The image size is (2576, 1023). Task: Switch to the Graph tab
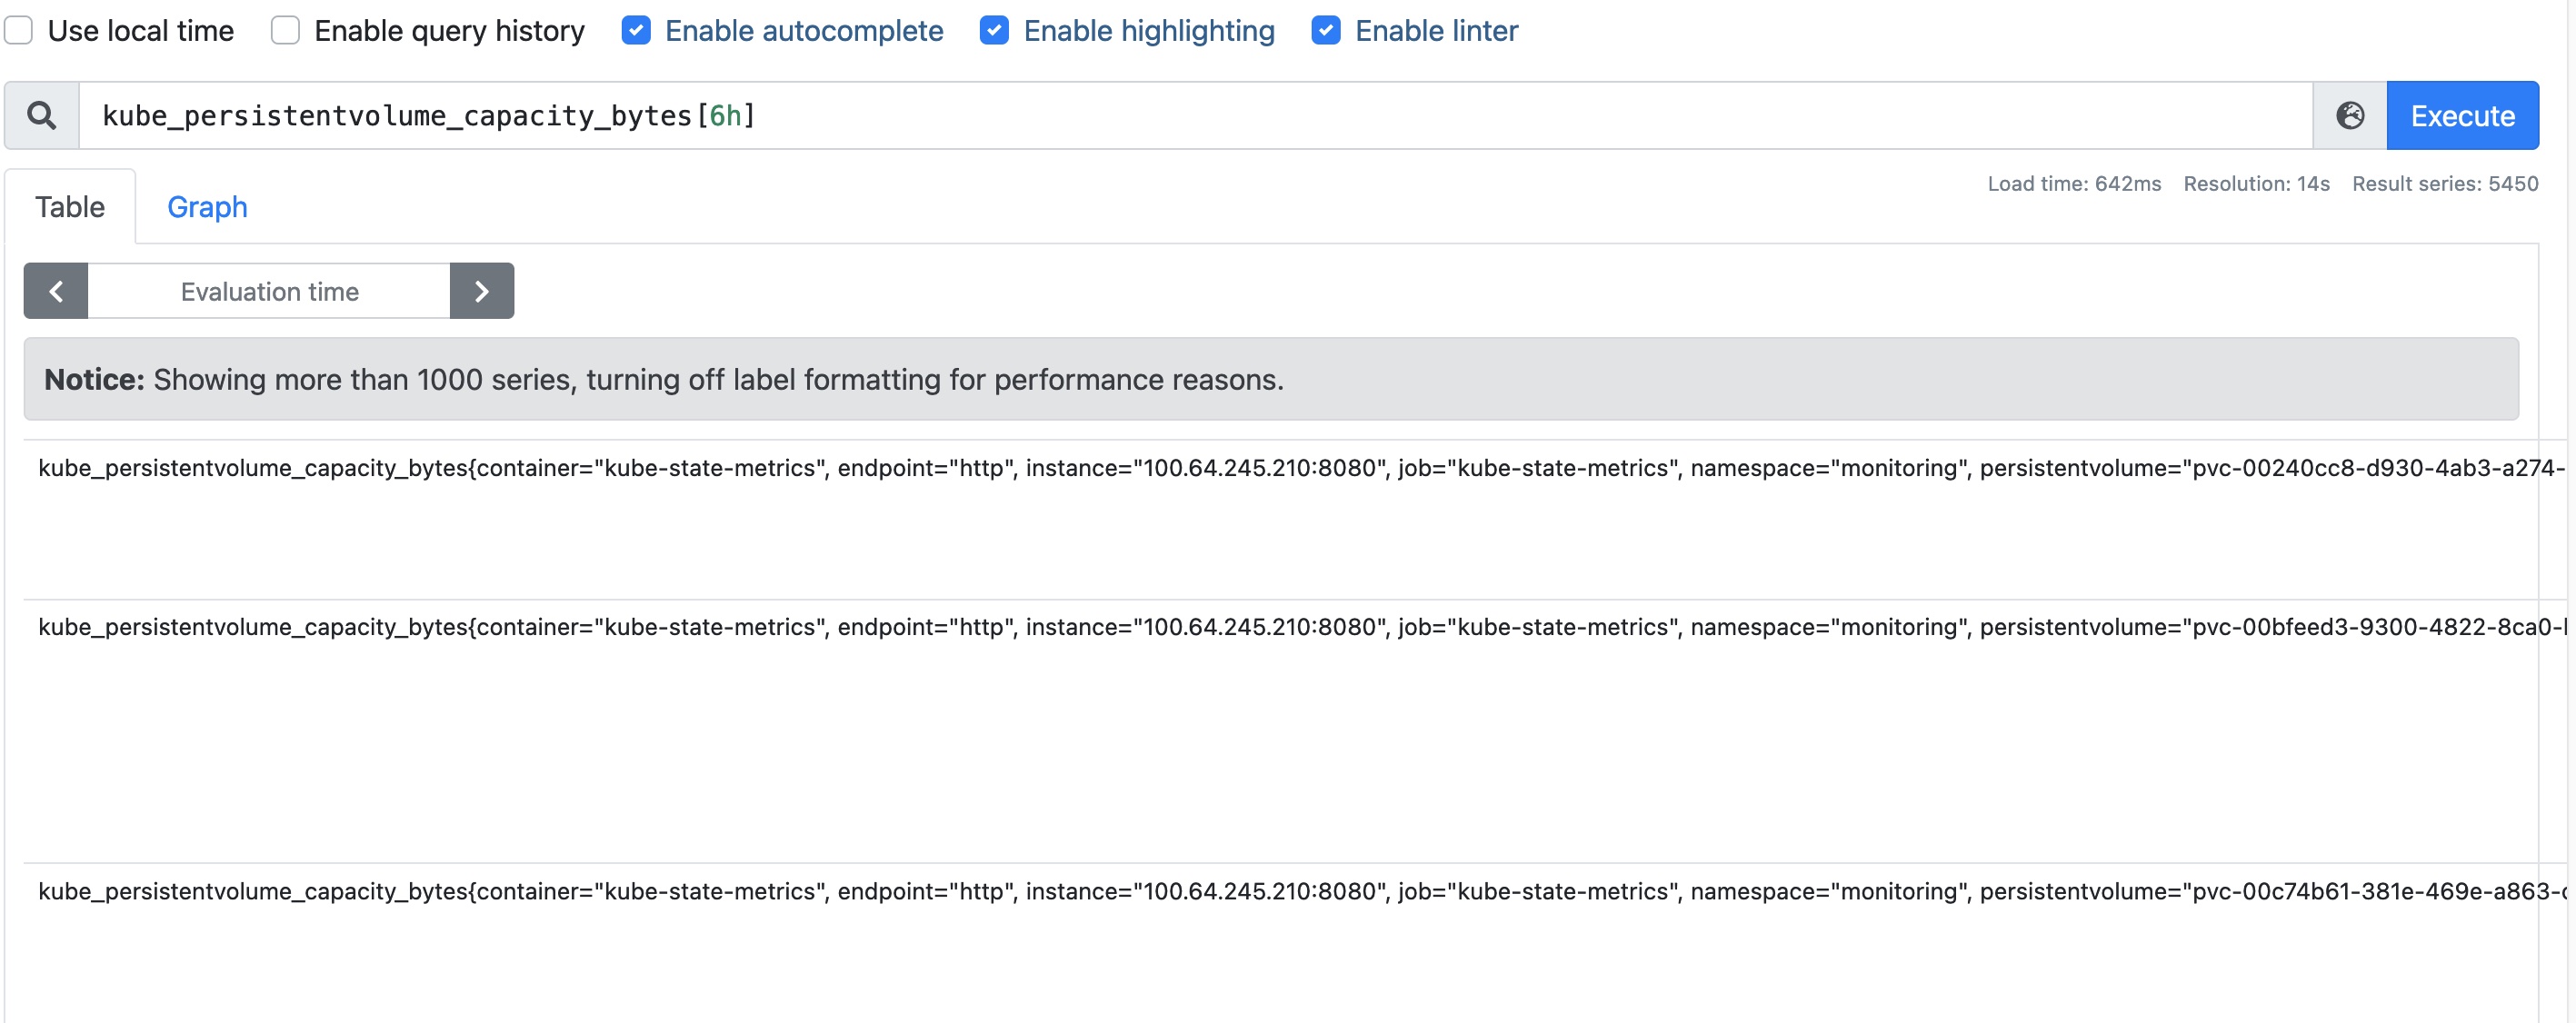207,207
